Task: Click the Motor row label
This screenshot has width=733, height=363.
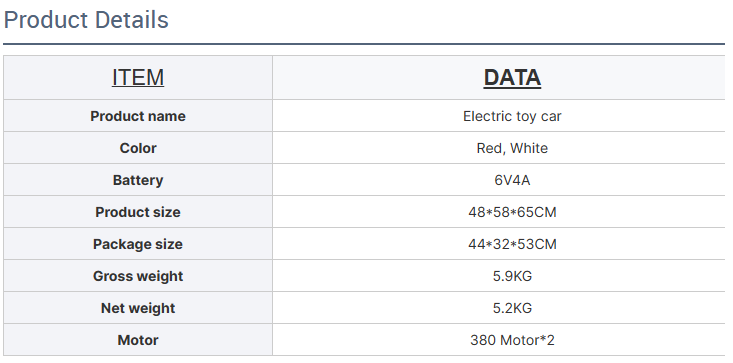Action: [138, 340]
